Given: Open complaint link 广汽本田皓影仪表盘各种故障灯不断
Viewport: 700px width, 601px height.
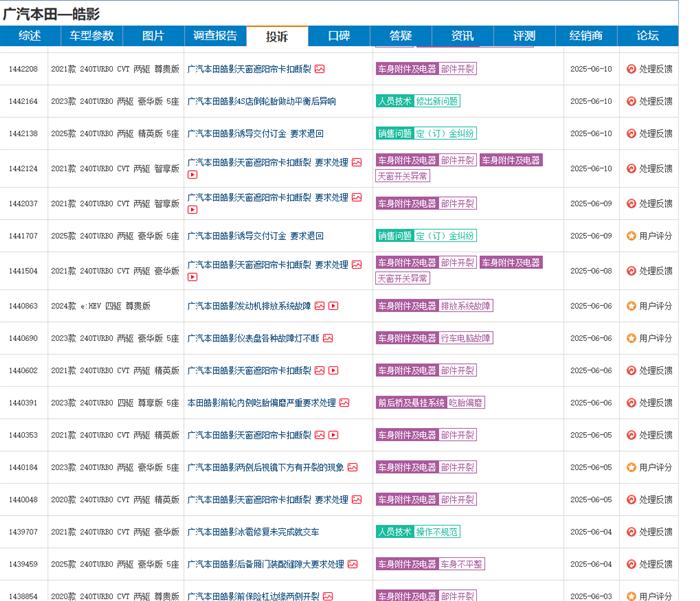Looking at the screenshot, I should [253, 338].
